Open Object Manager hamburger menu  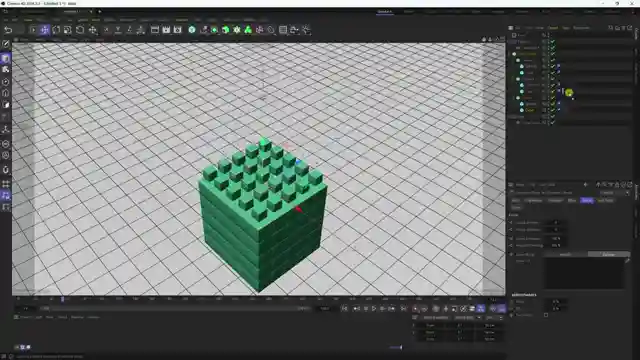[511, 28]
